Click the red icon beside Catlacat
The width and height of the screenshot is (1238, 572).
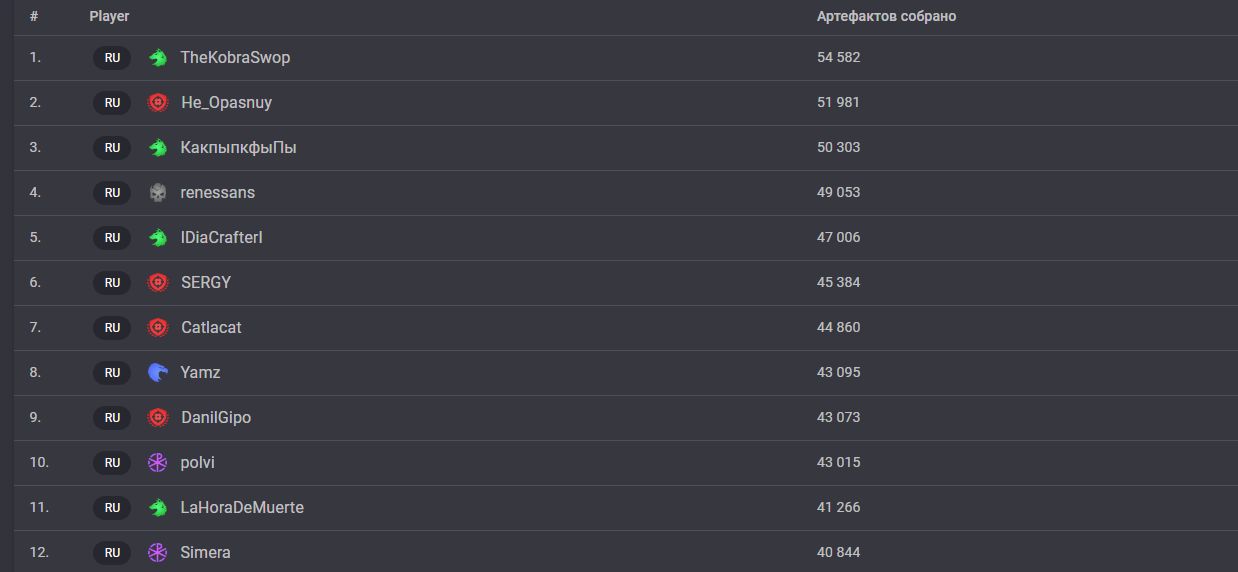pyautogui.click(x=157, y=328)
